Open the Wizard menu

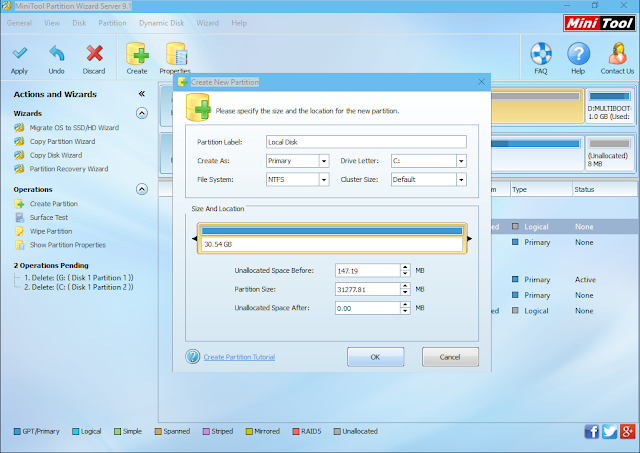click(x=208, y=23)
